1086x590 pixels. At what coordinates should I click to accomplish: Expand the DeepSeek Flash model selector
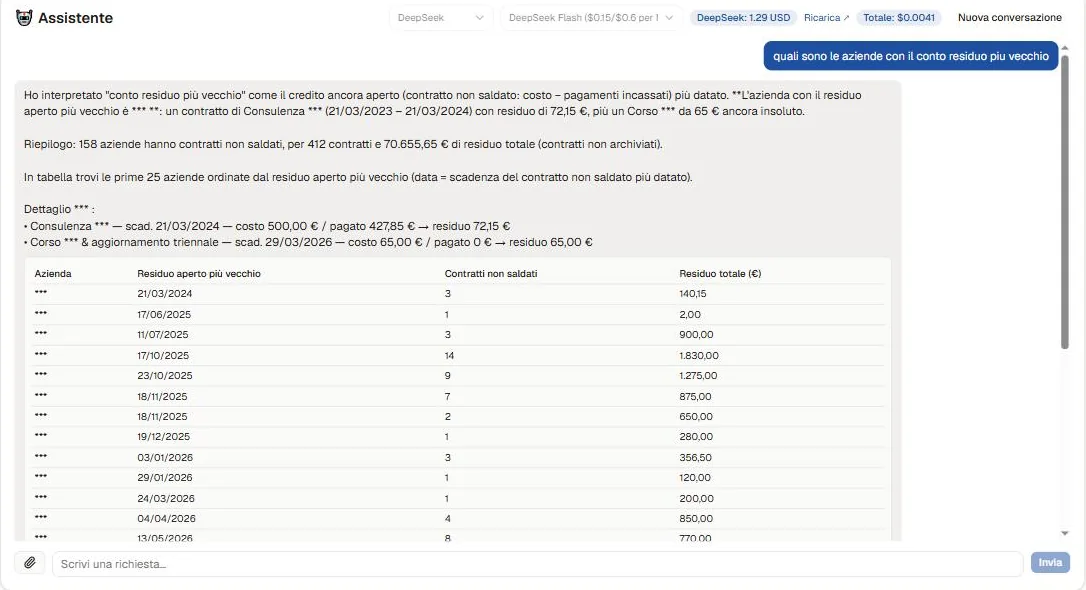(591, 18)
